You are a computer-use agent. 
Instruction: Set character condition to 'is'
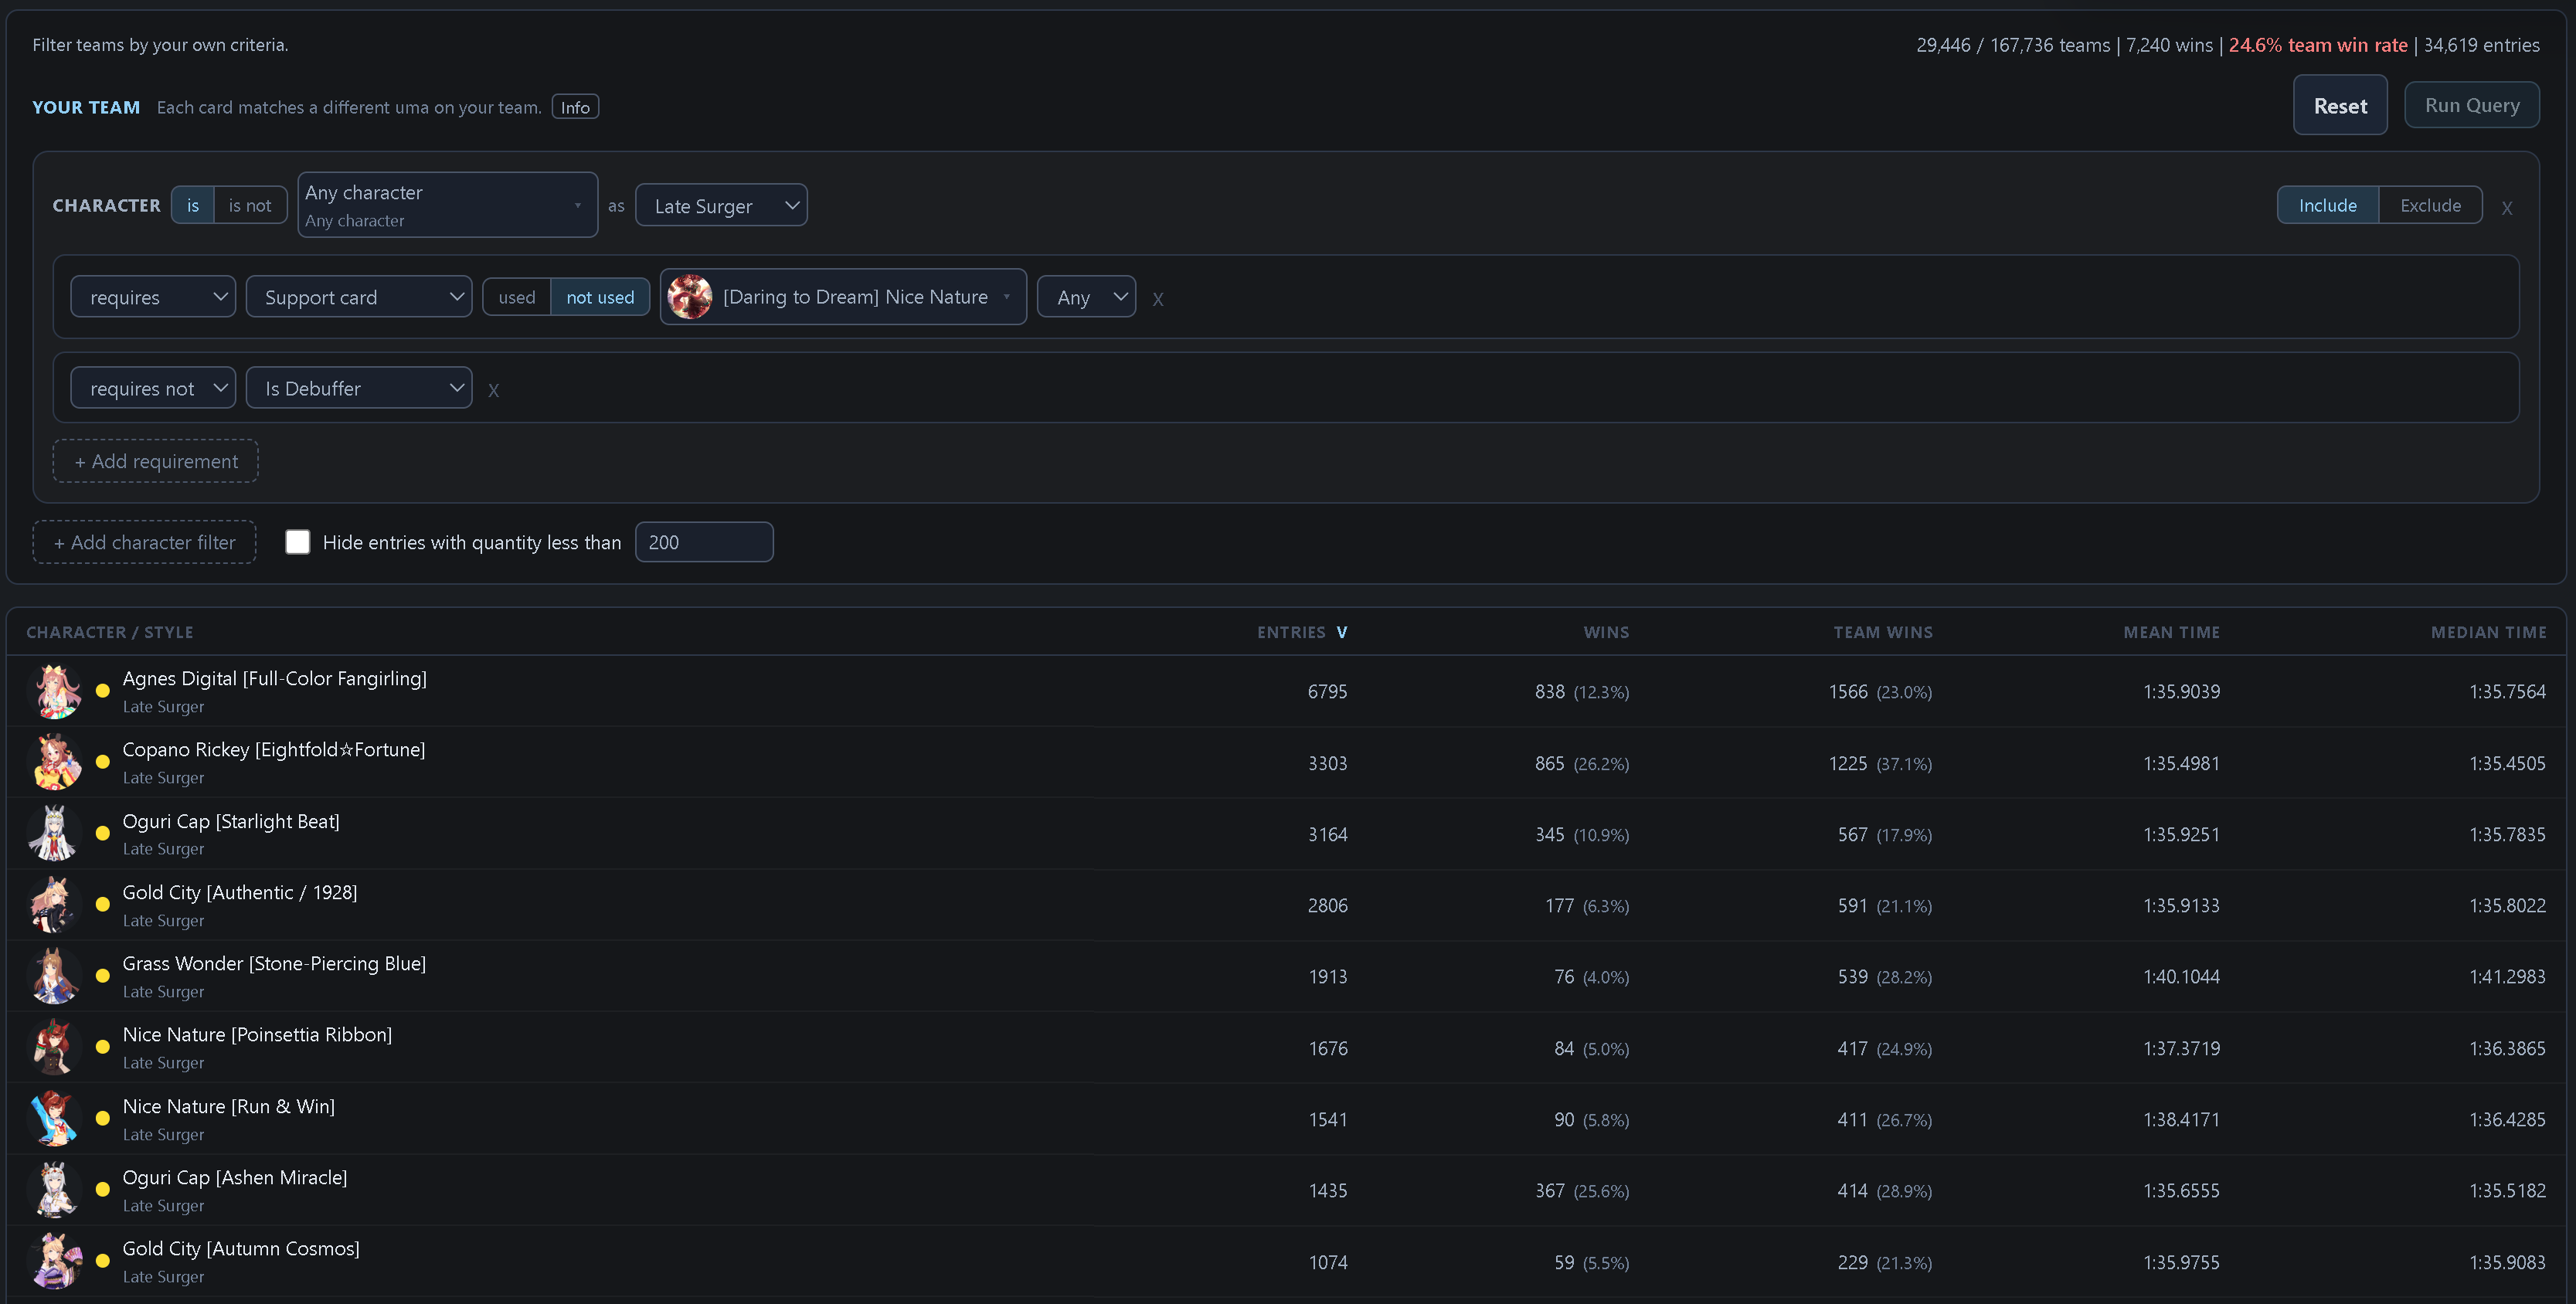[x=193, y=205]
